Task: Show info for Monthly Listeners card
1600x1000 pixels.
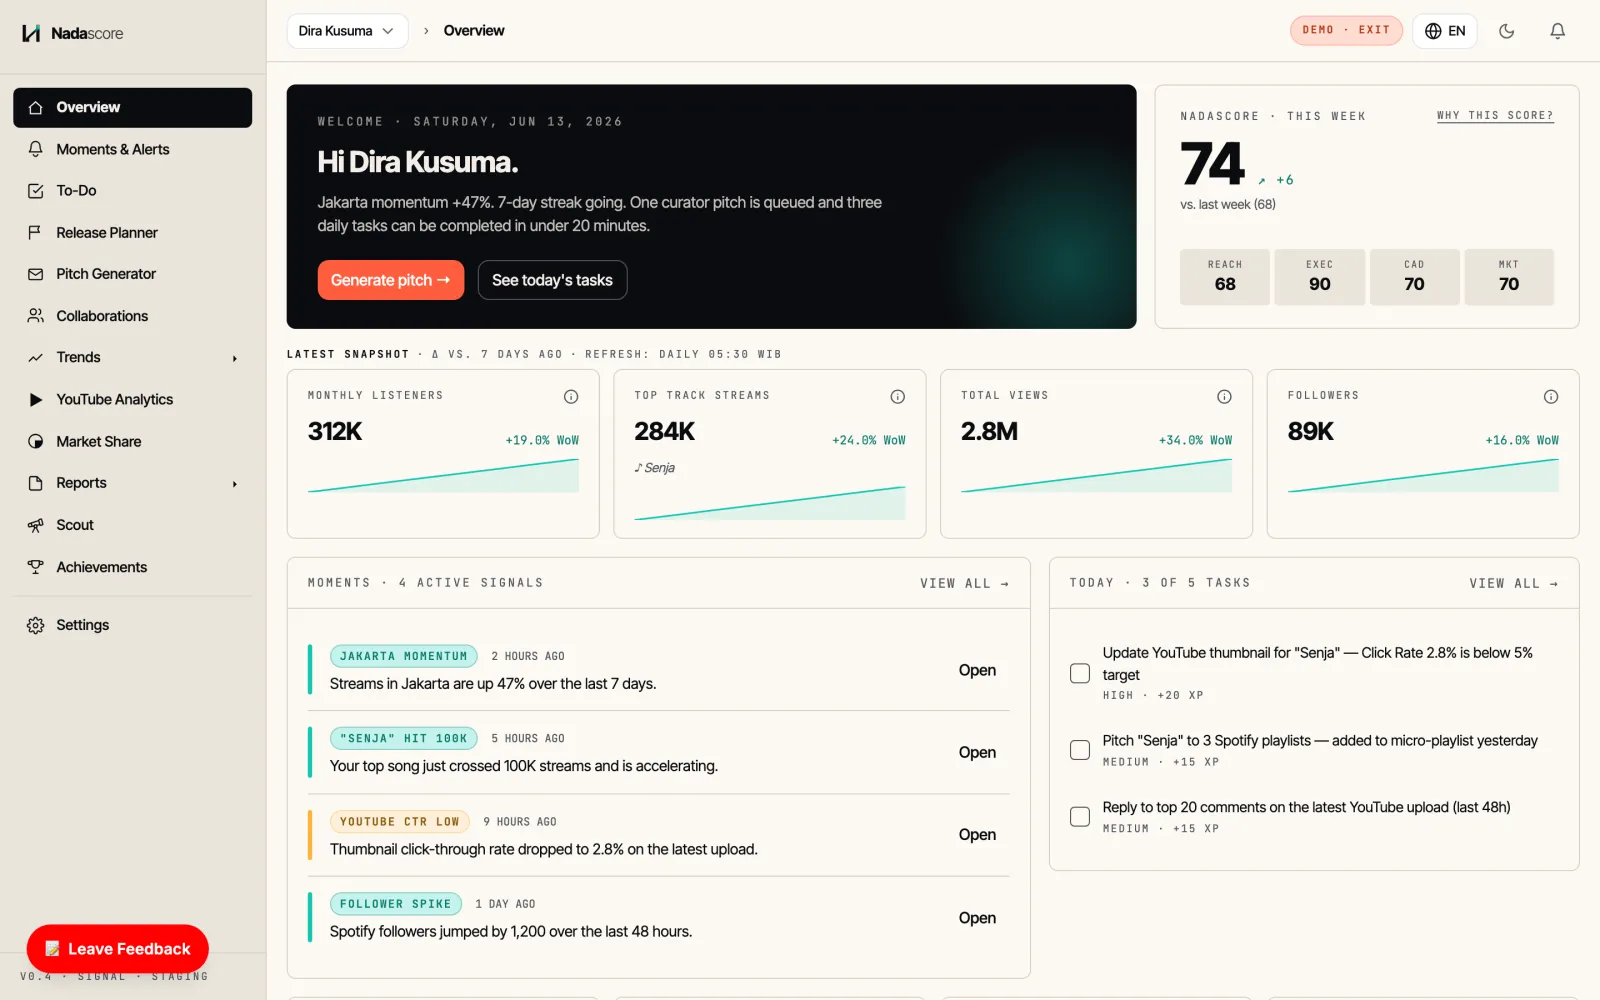Action: click(571, 397)
